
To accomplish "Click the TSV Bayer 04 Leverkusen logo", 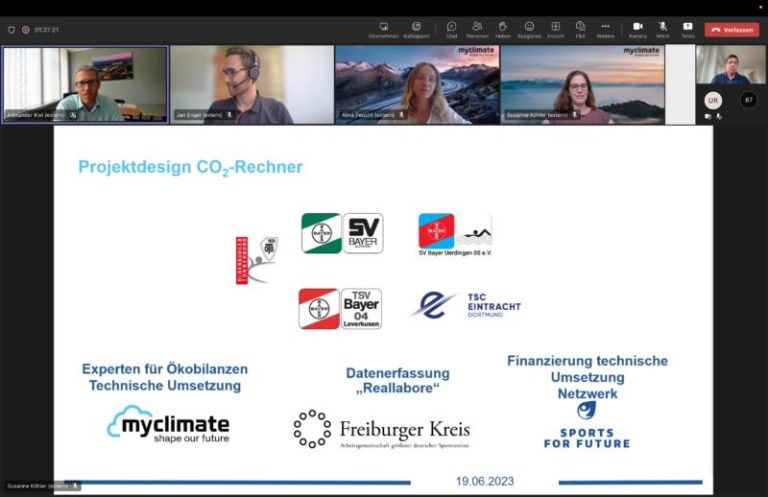I will [340, 308].
